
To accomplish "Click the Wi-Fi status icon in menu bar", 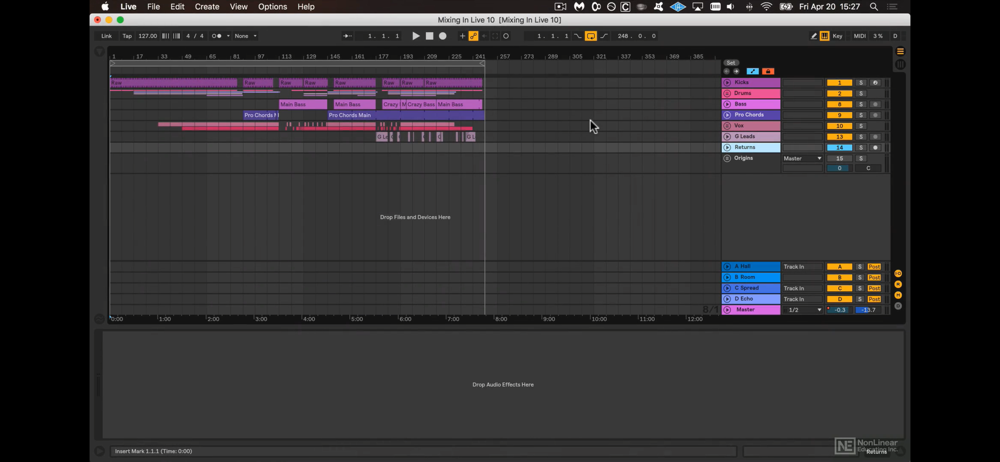I will [766, 6].
